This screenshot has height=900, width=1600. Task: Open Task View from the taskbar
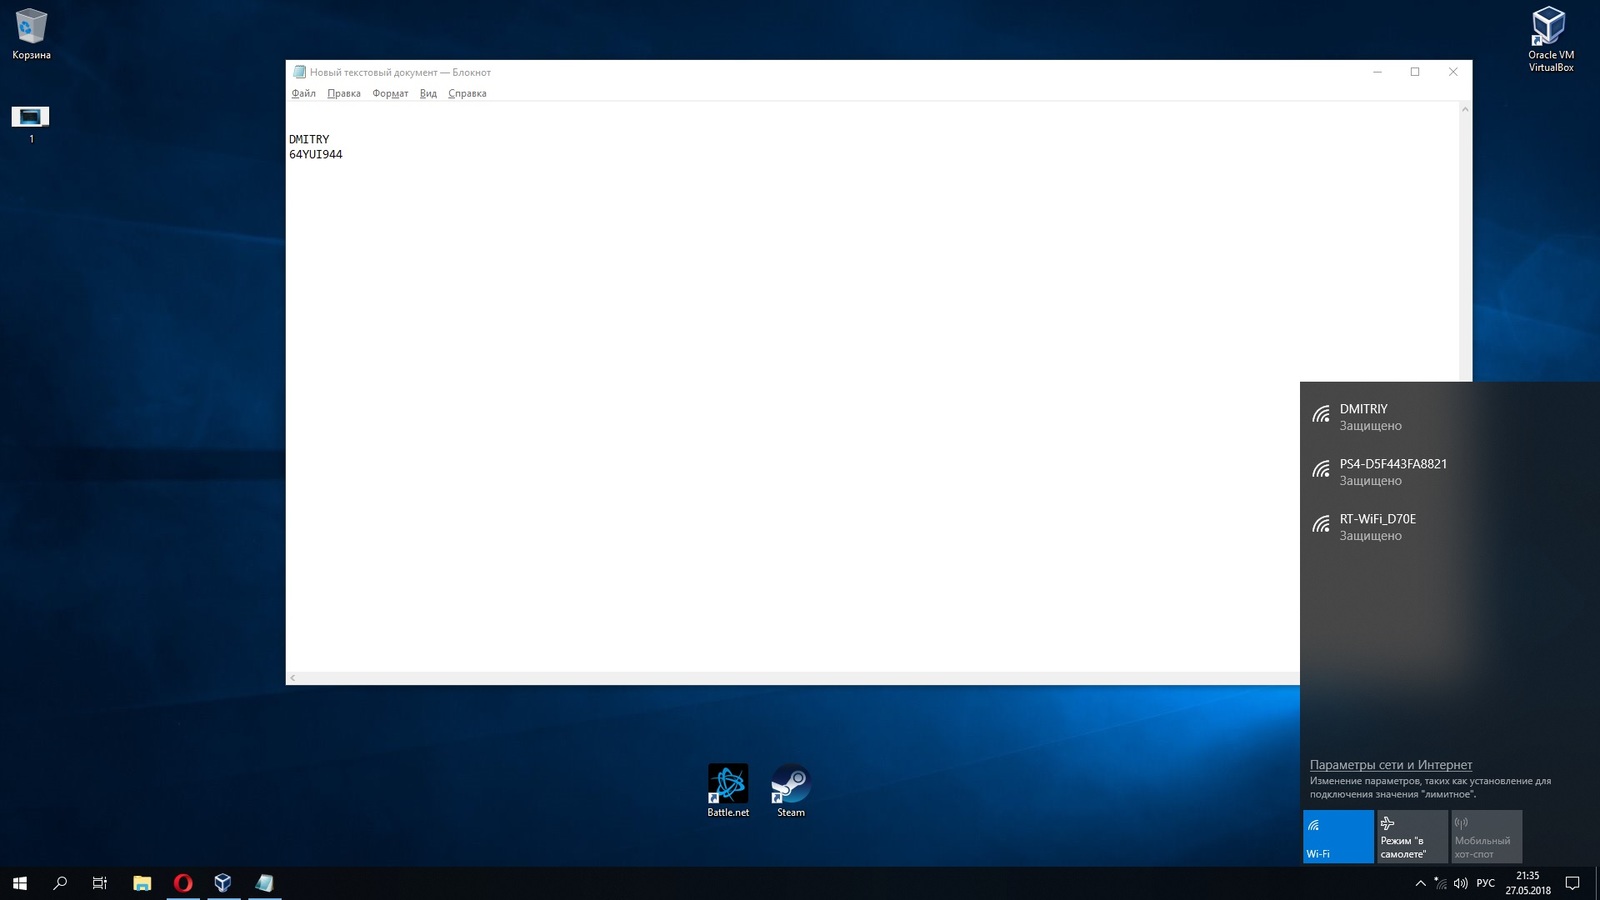100,883
